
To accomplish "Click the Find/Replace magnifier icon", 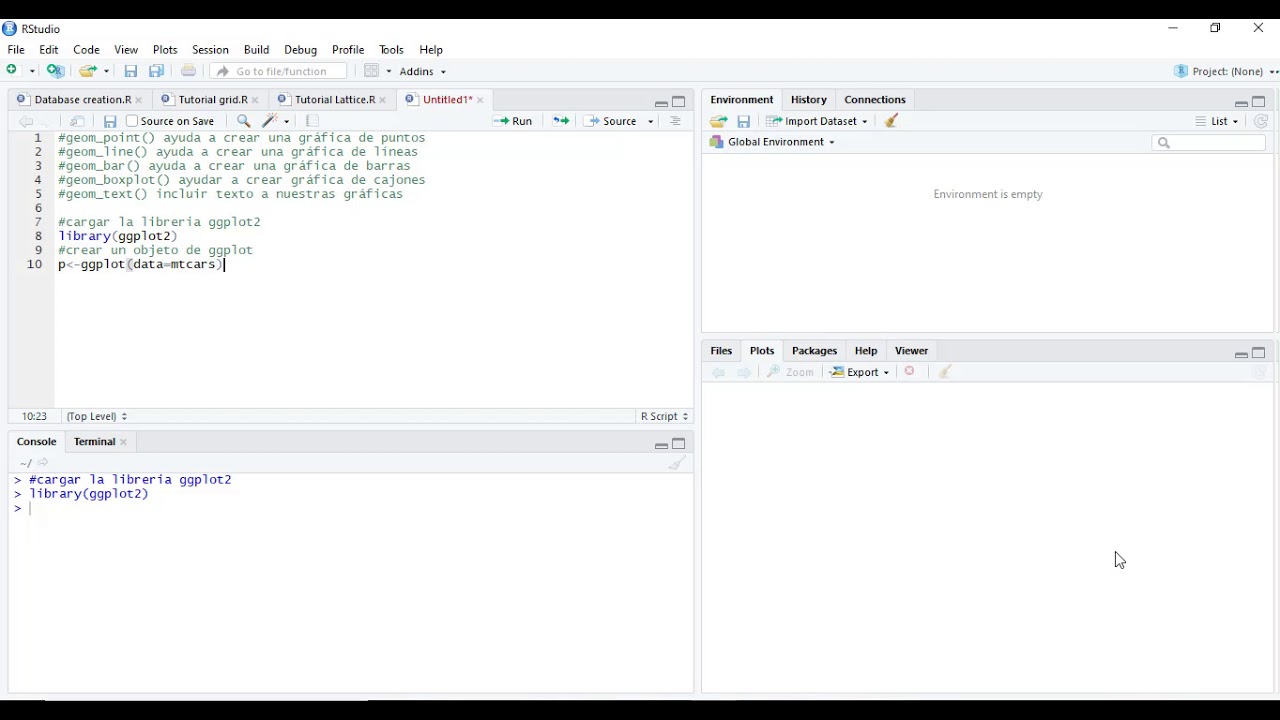I will click(243, 121).
